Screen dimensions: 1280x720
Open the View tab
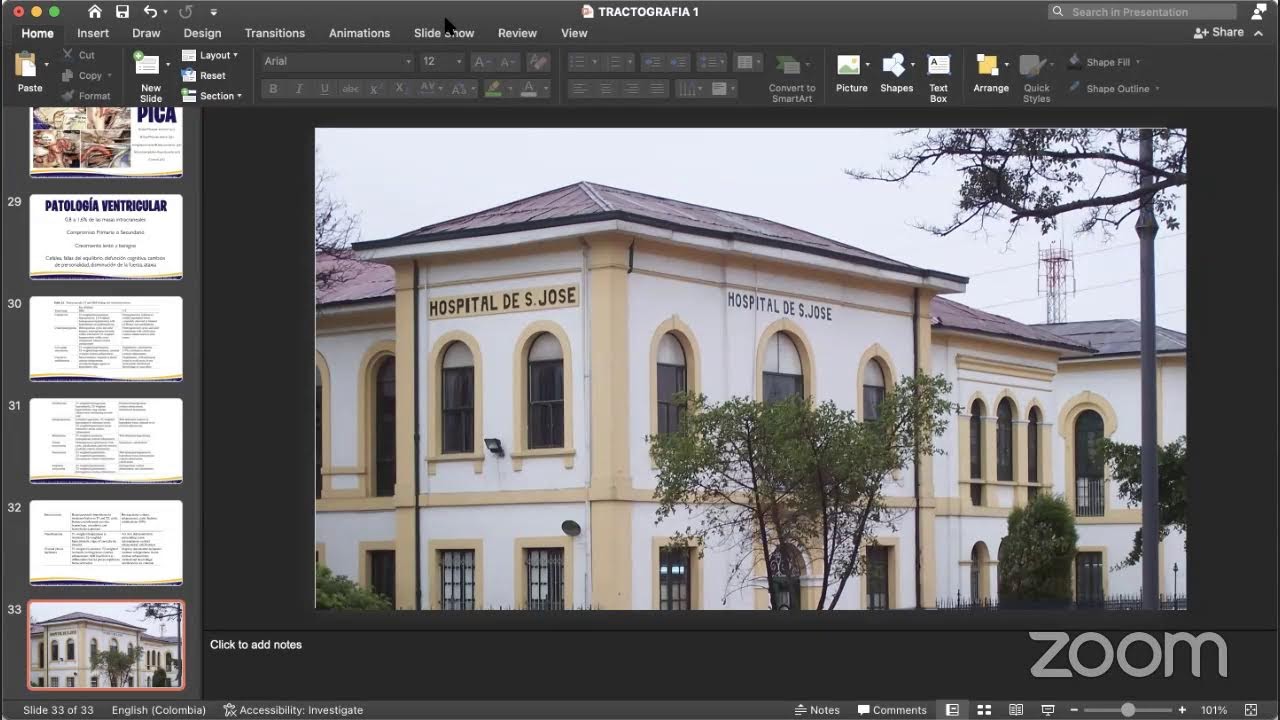[574, 33]
